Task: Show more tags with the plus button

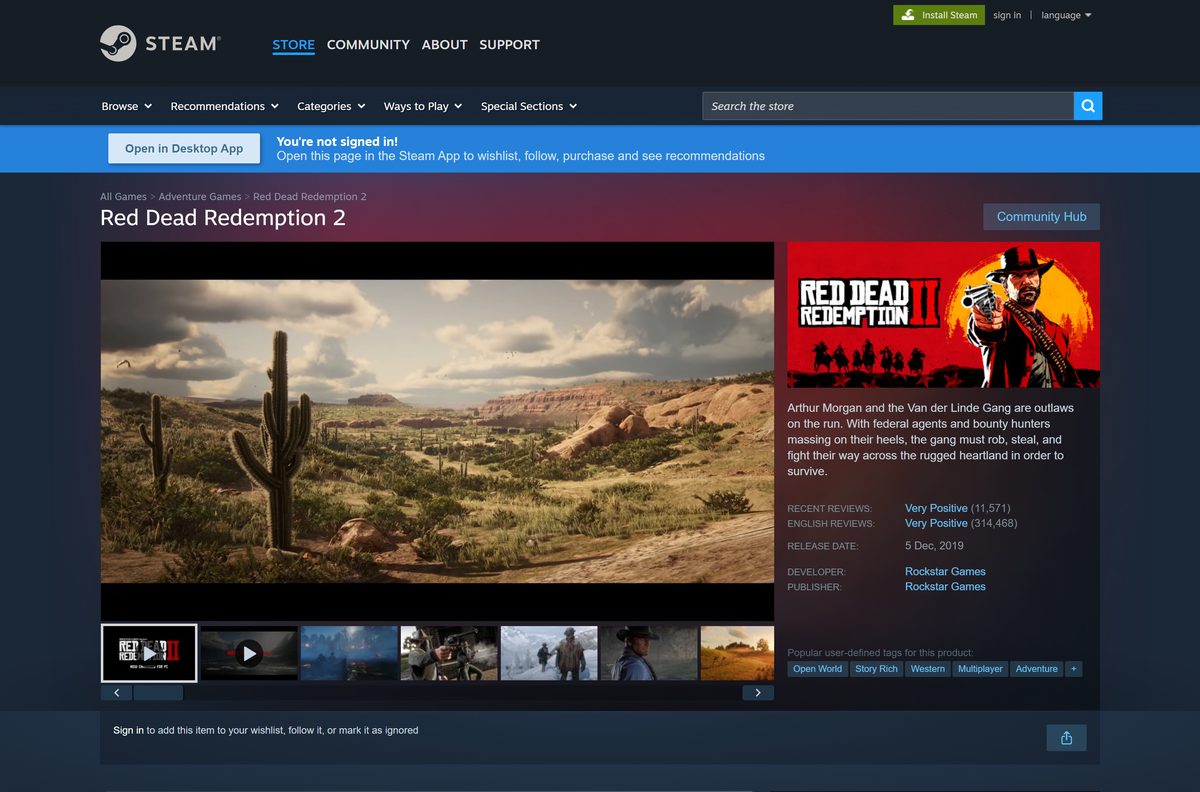Action: click(x=1073, y=669)
